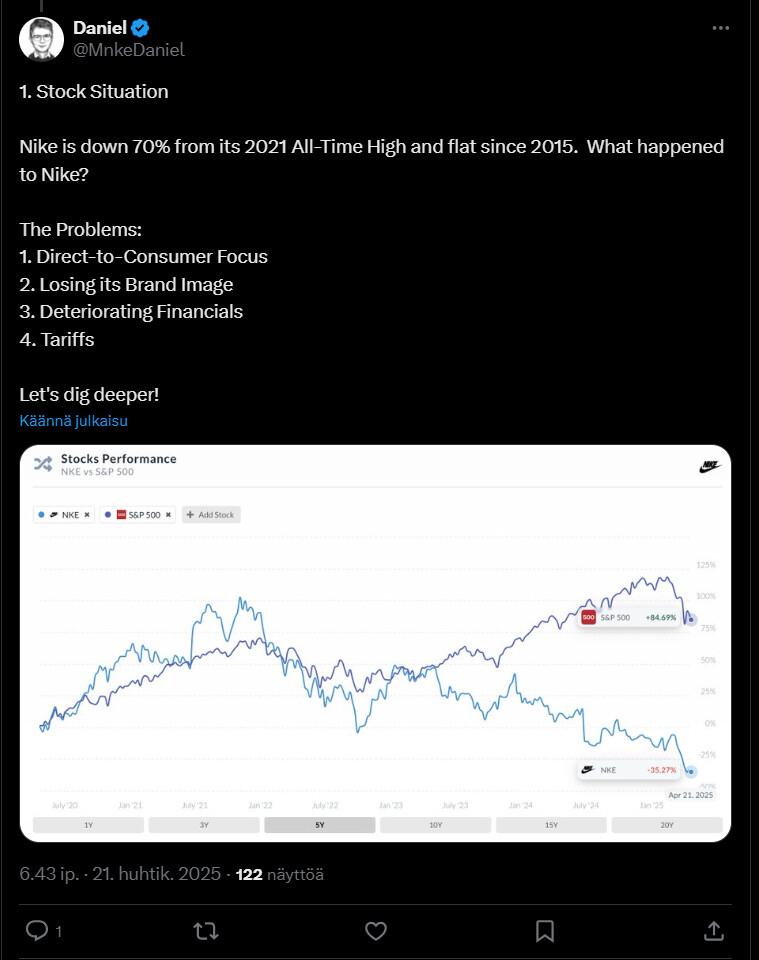Switch to the 15Y time range
Screen dimensions: 759x960
(551, 825)
